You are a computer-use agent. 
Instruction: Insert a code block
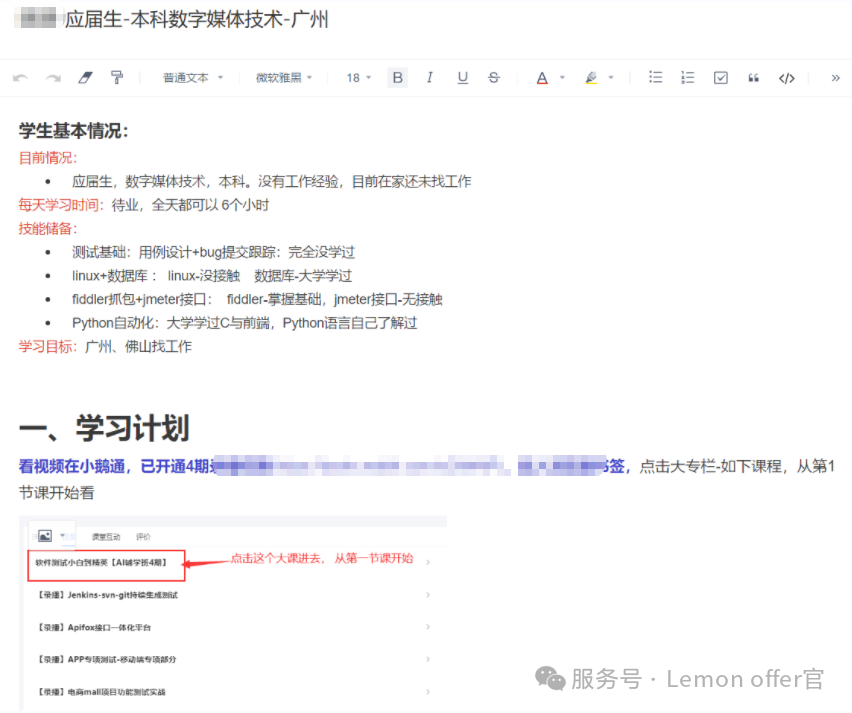[787, 78]
